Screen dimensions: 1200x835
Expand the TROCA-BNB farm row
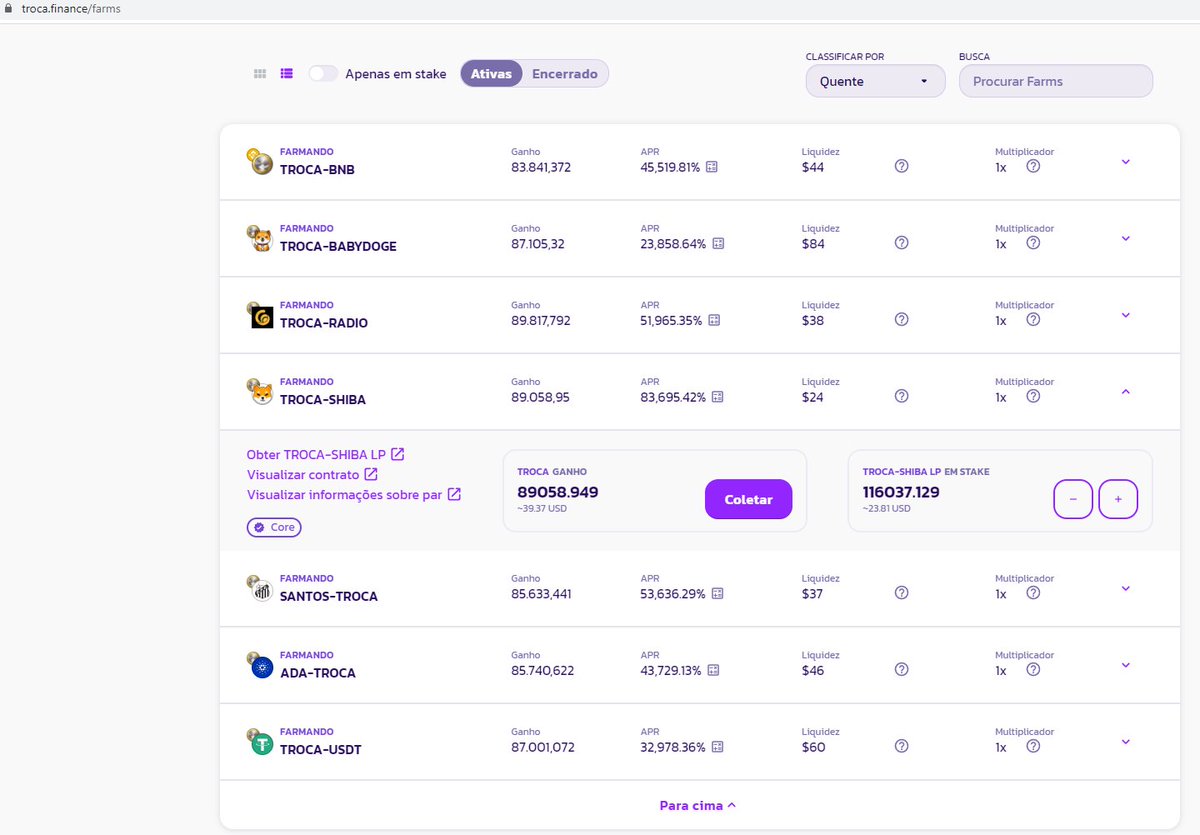(1126, 162)
